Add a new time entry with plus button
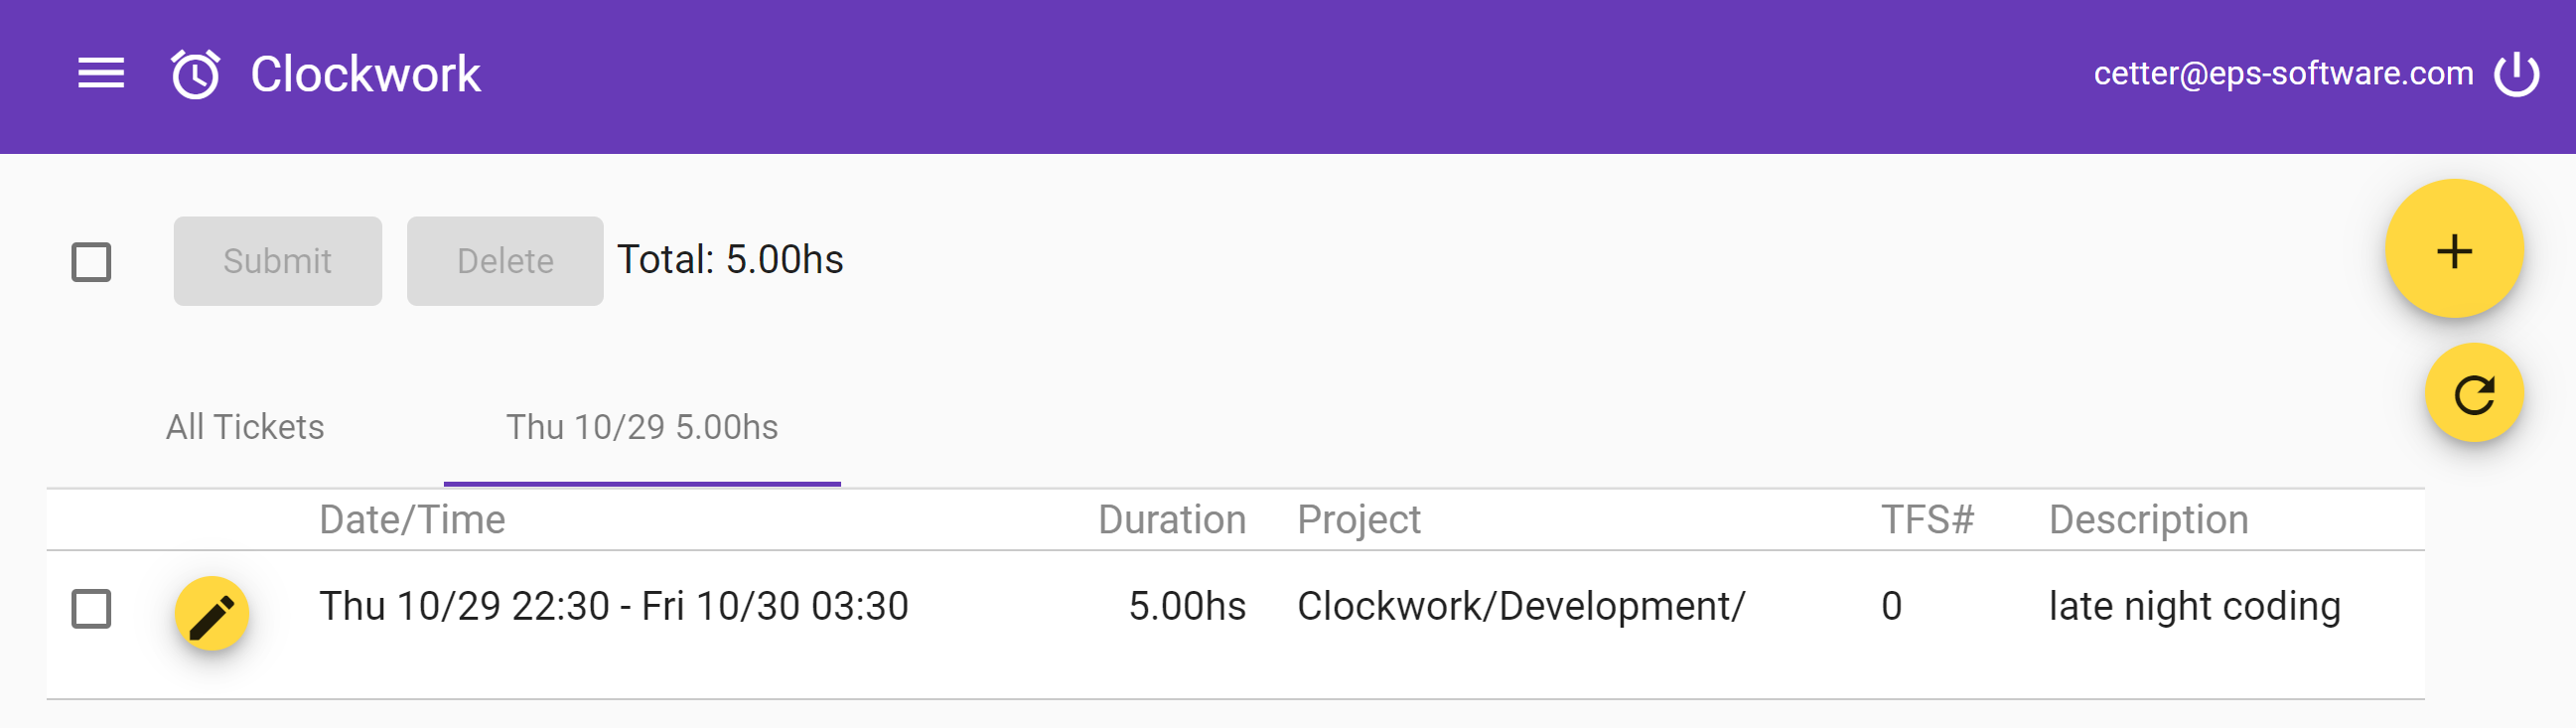The height and width of the screenshot is (728, 2576). (x=2454, y=250)
